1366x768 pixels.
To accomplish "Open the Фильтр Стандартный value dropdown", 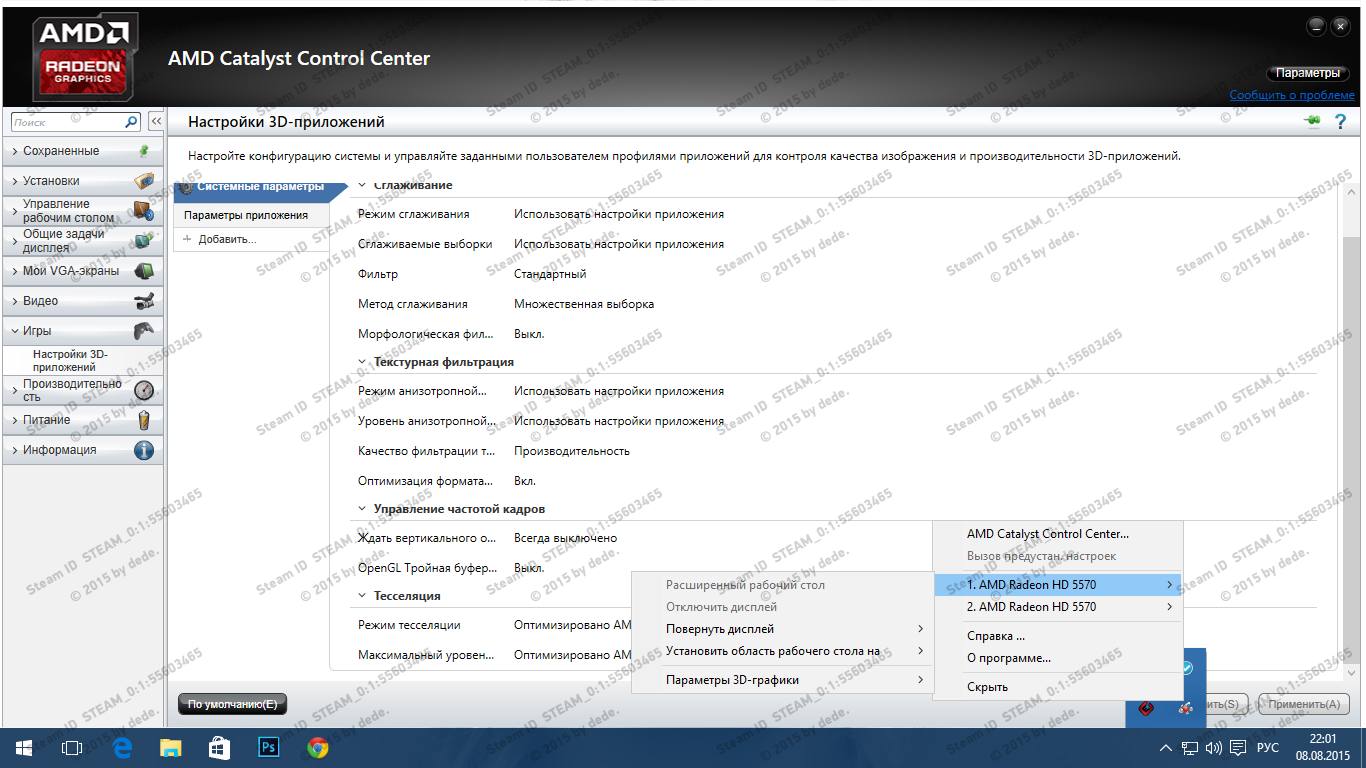I will (550, 274).
